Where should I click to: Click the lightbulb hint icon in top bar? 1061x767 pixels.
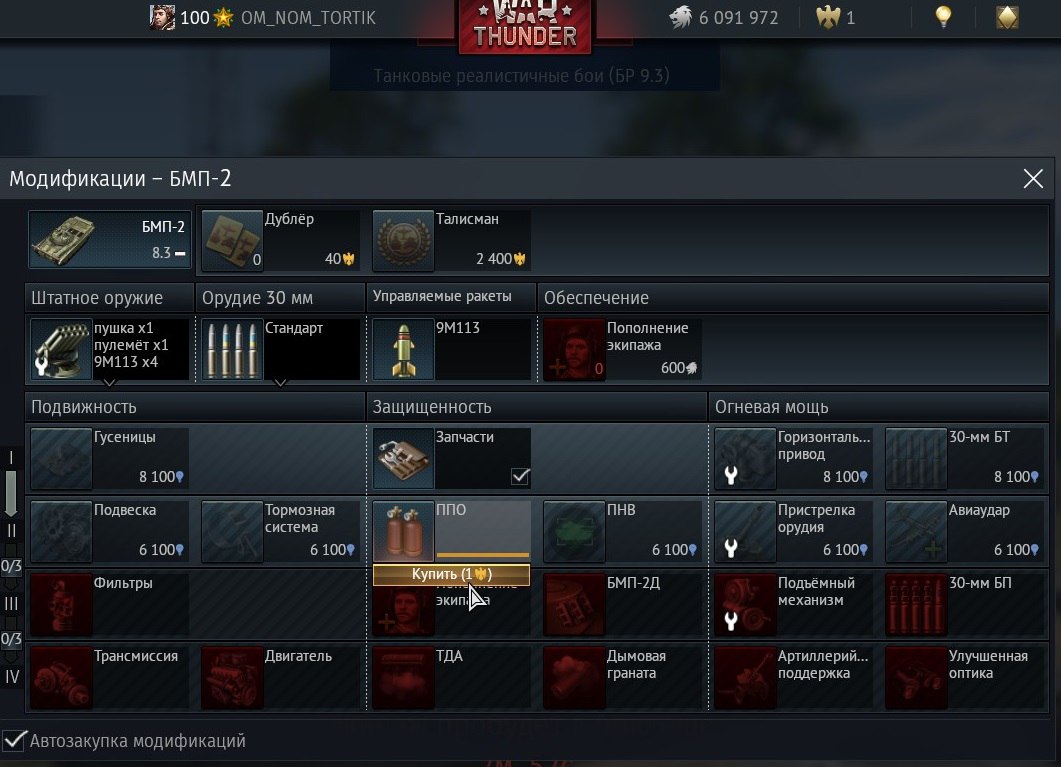point(943,16)
